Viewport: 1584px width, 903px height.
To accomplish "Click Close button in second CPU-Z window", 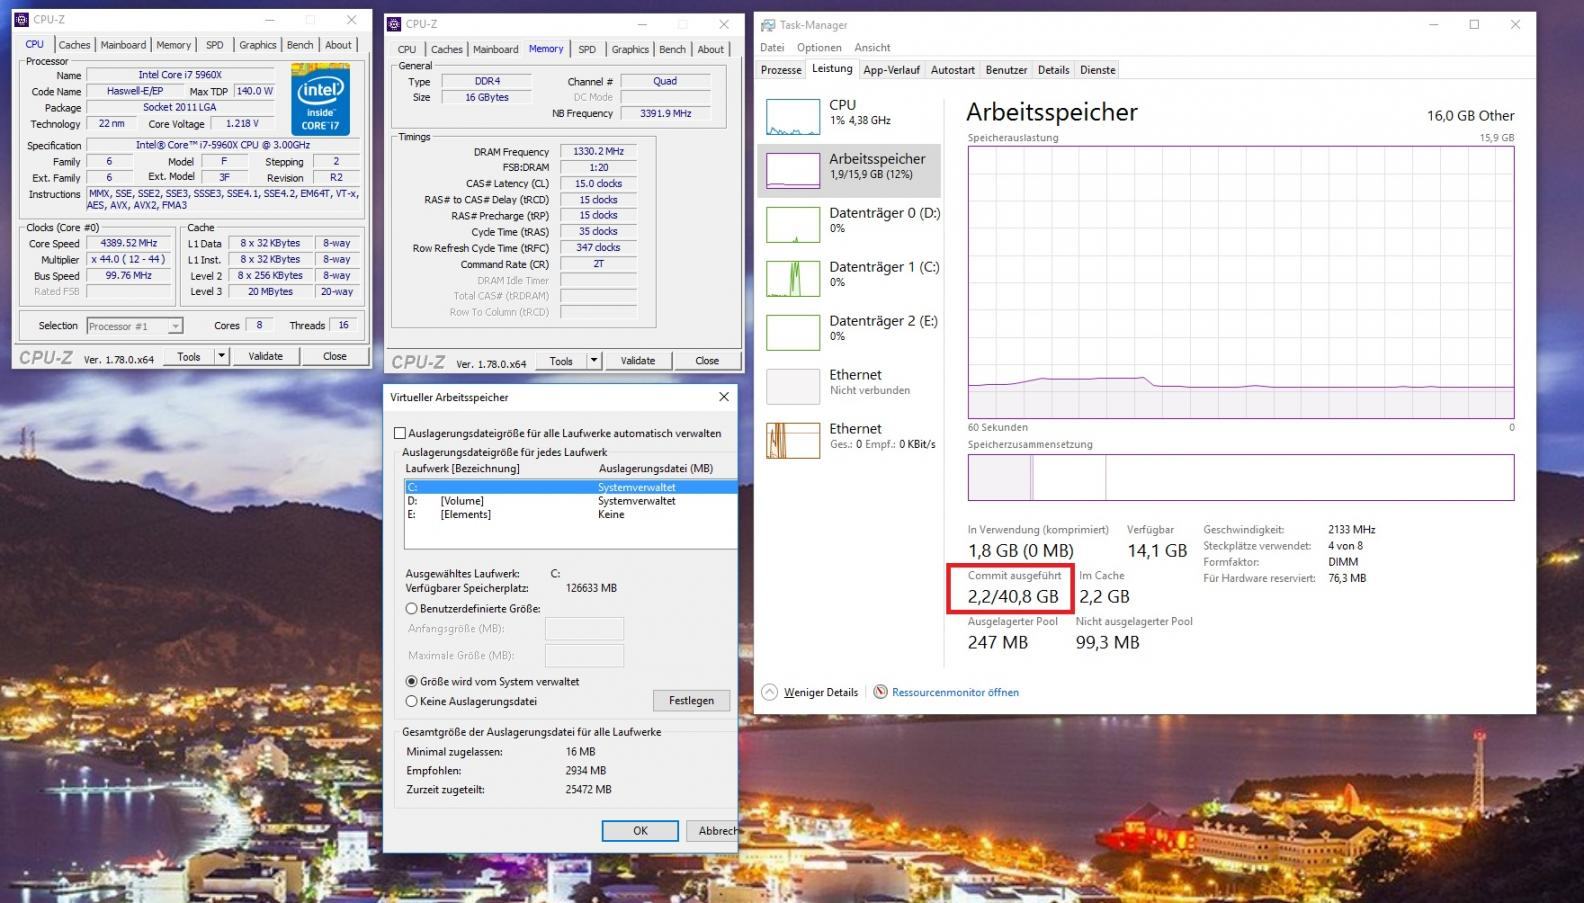I will 707,361.
